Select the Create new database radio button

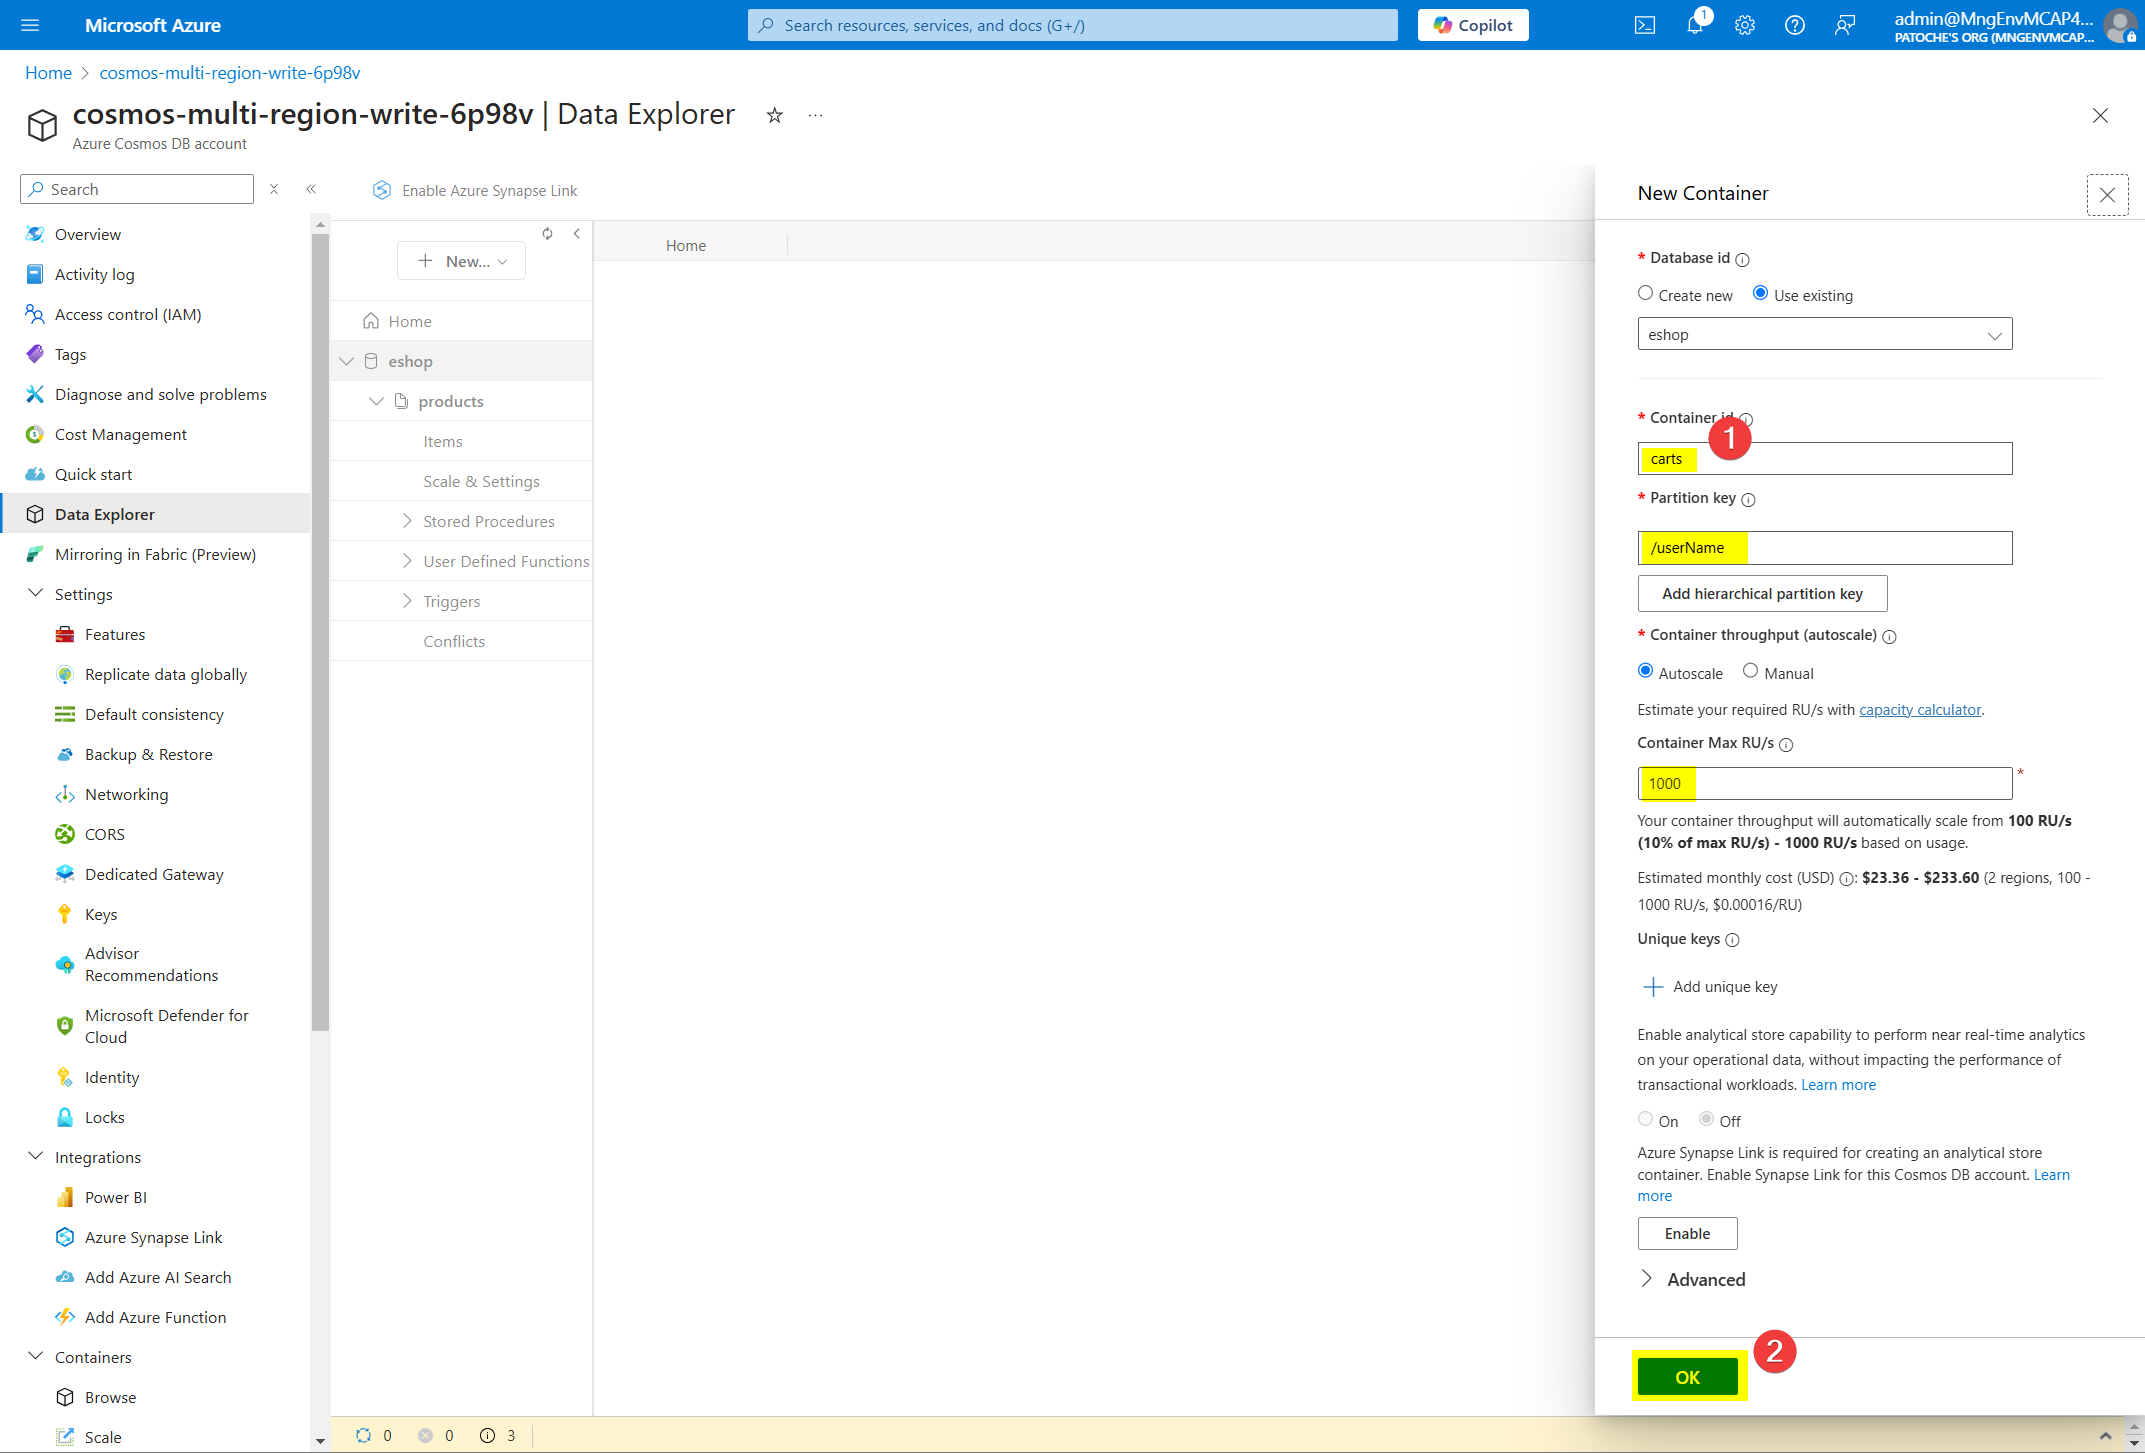pos(1645,293)
